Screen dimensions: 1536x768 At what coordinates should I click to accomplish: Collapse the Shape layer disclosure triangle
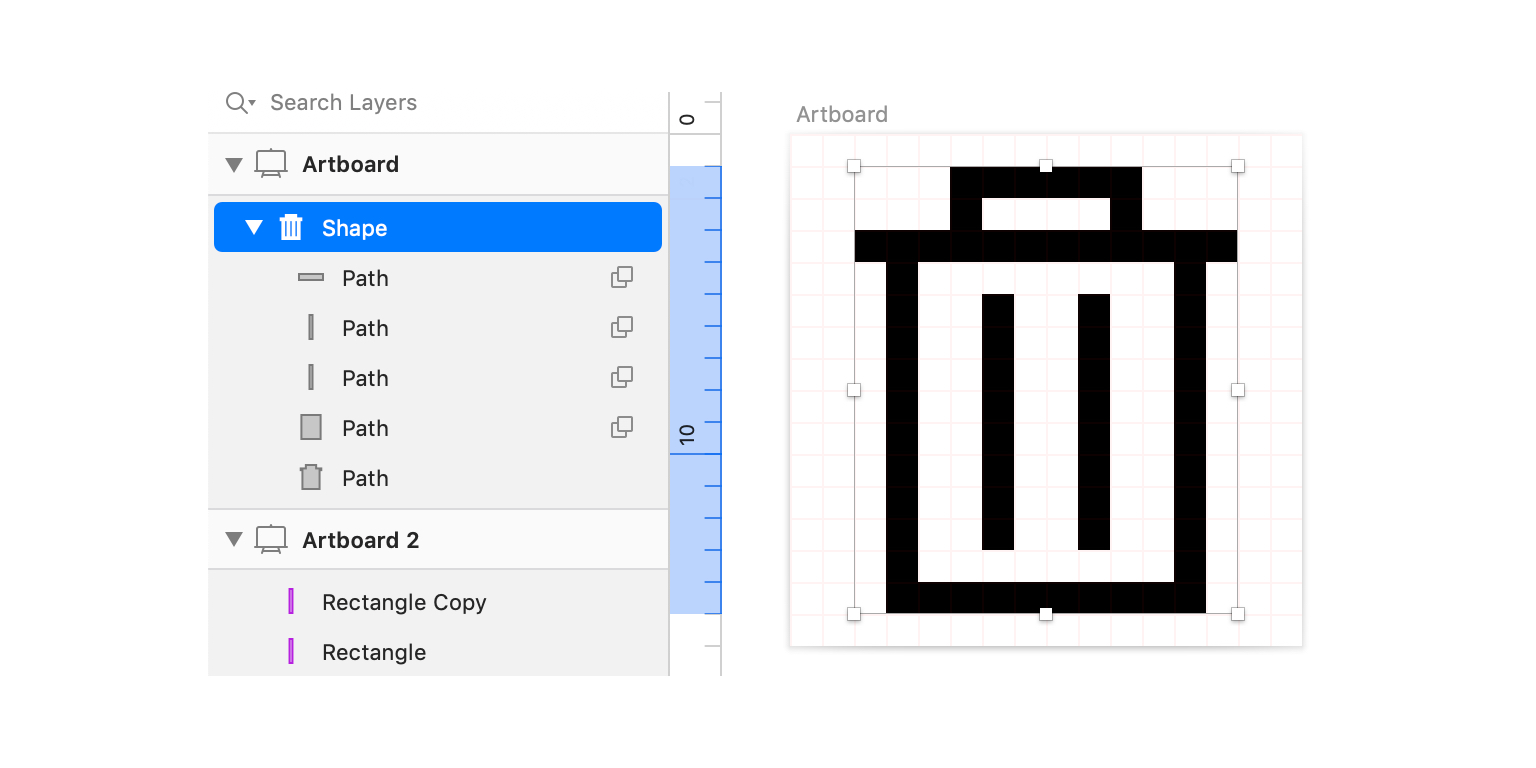pos(254,228)
